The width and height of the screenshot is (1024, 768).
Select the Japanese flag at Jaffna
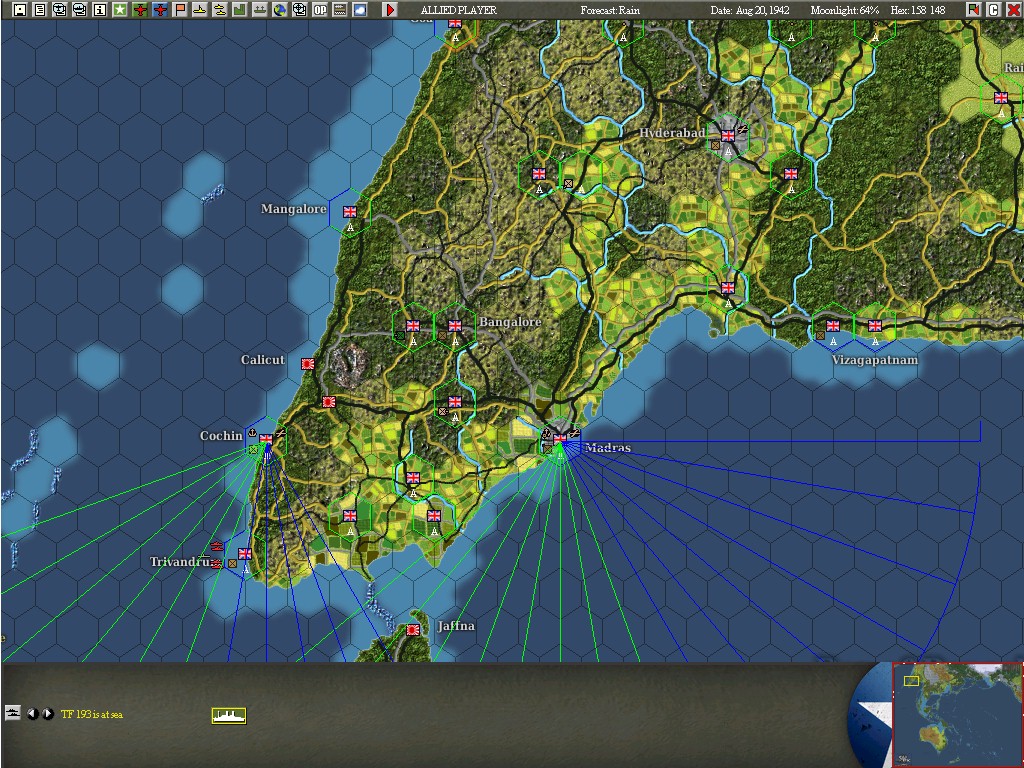pos(413,630)
